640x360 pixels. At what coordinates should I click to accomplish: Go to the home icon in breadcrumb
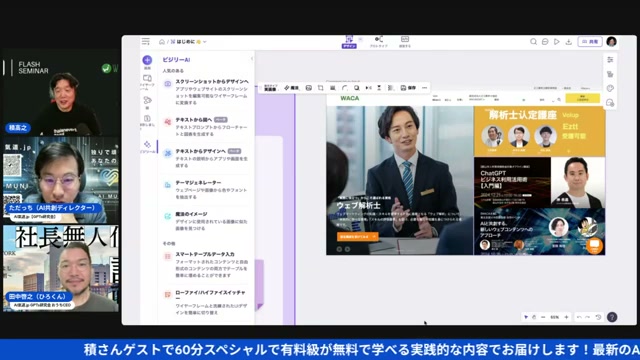click(162, 42)
